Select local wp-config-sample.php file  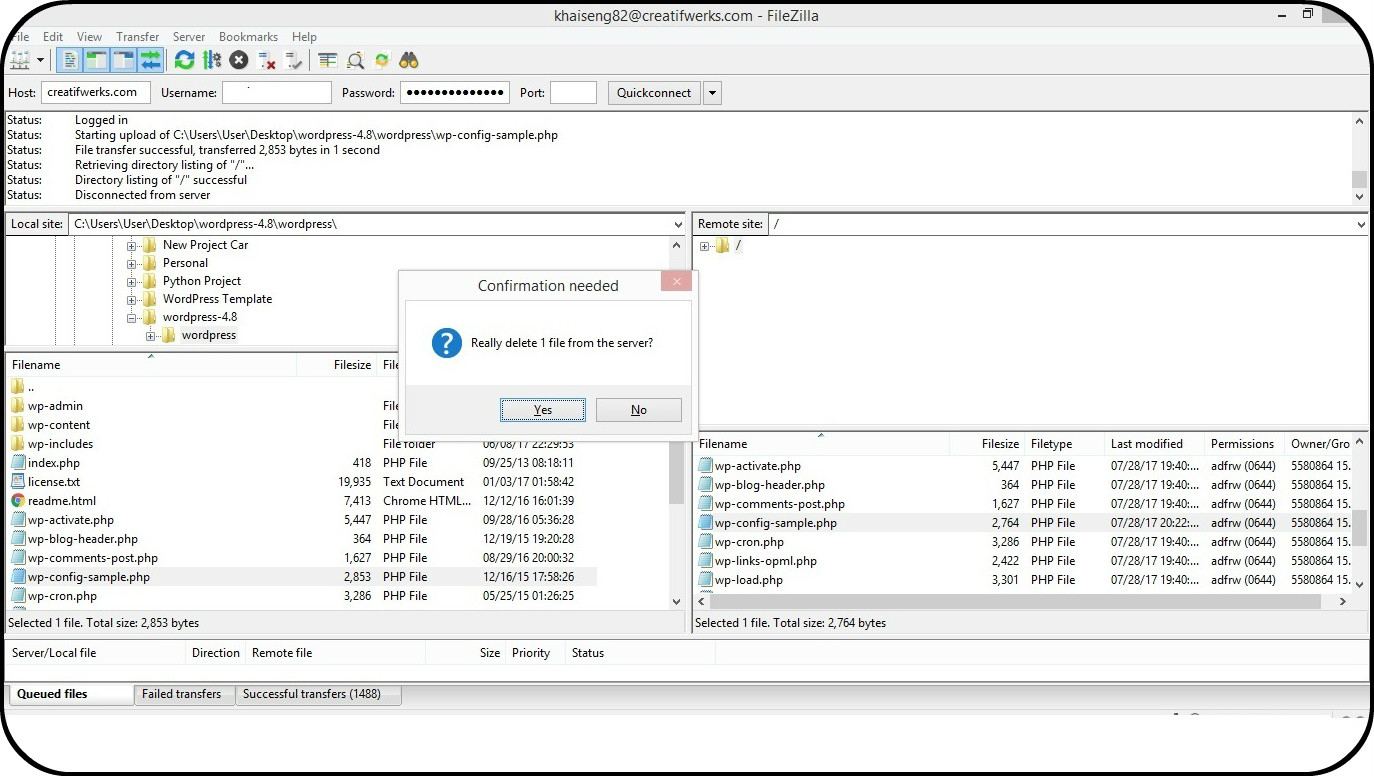[x=89, y=577]
